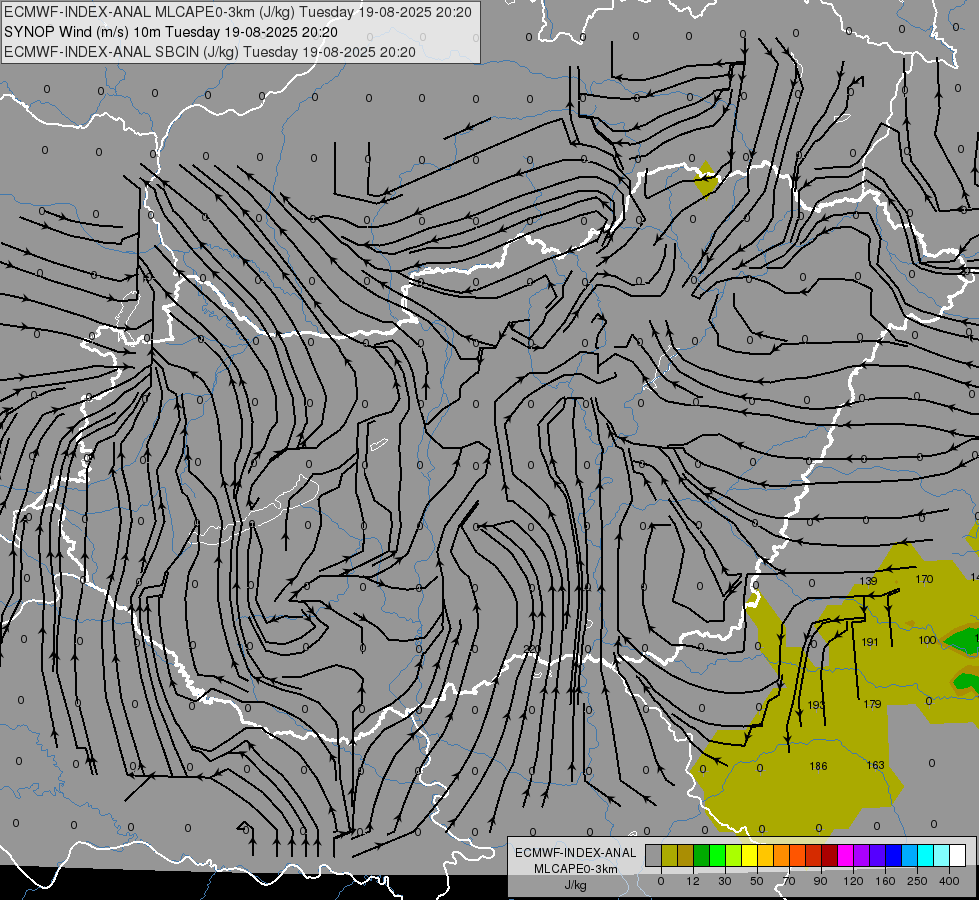Click the magenta legend swatch
Screen dimensions: 979x900
(x=846, y=855)
